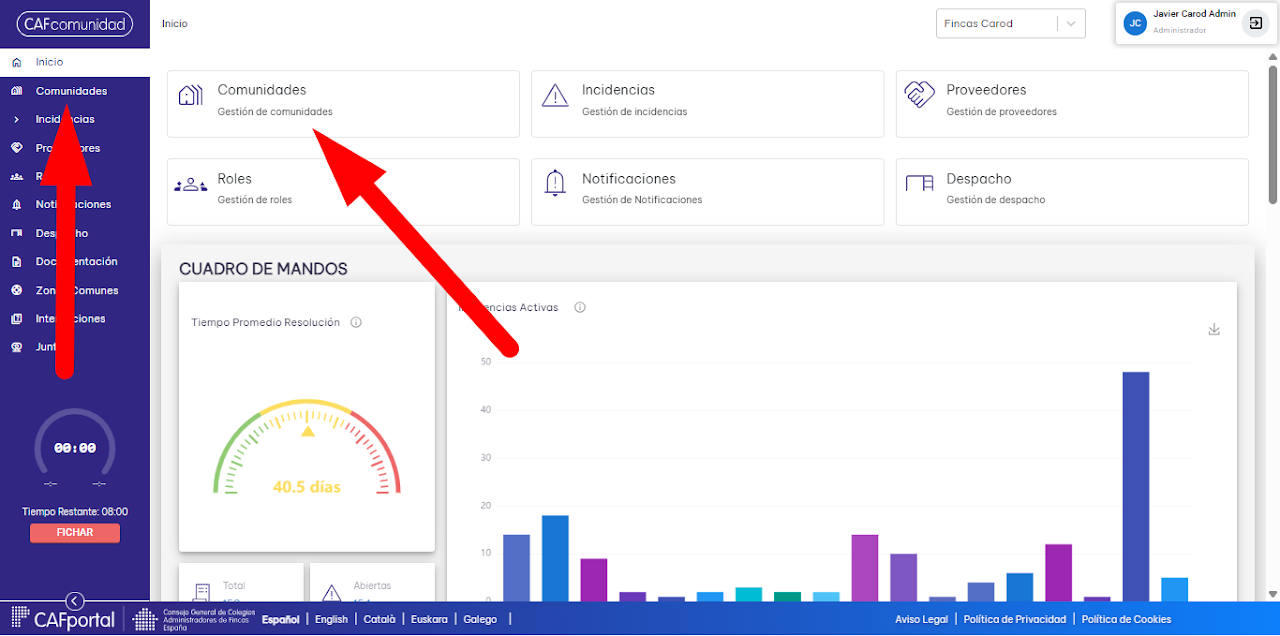The height and width of the screenshot is (636, 1280).
Task: Click the Roles people icon
Action: tap(190, 186)
